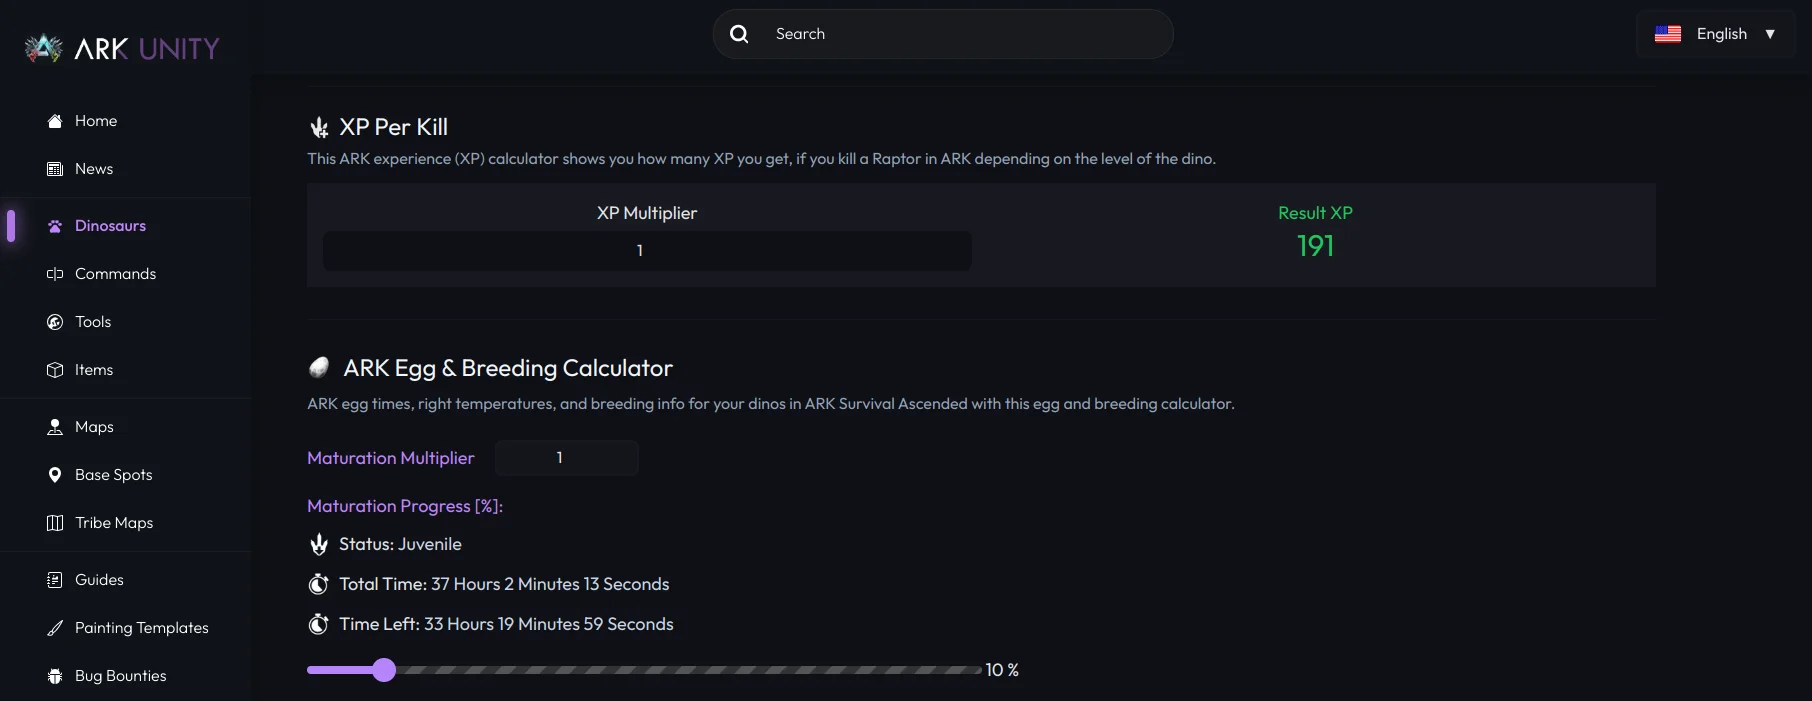
Task: Click the Bug Bounties bug icon
Action: click(x=55, y=676)
